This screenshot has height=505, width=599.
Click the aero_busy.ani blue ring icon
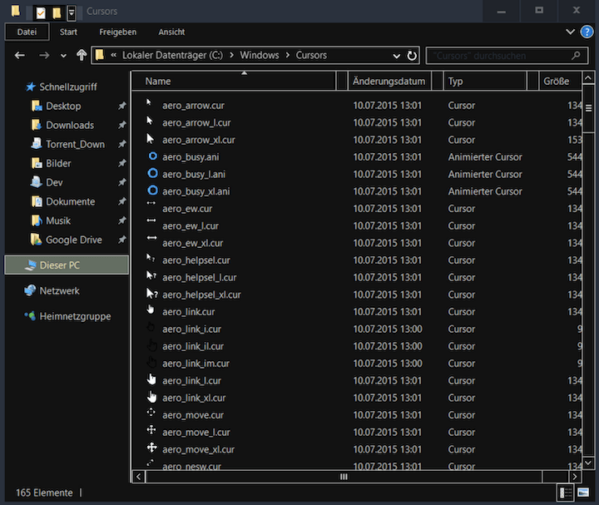click(x=152, y=156)
